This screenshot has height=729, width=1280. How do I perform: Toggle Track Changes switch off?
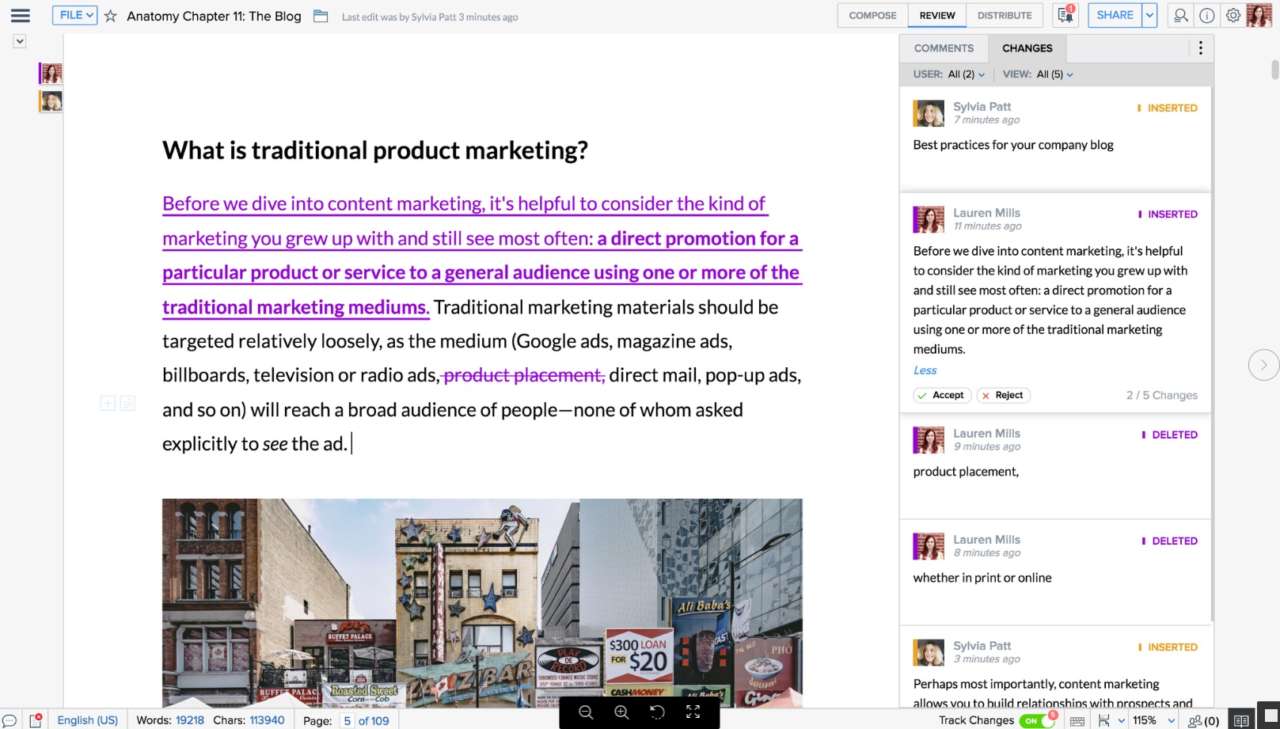point(1037,720)
